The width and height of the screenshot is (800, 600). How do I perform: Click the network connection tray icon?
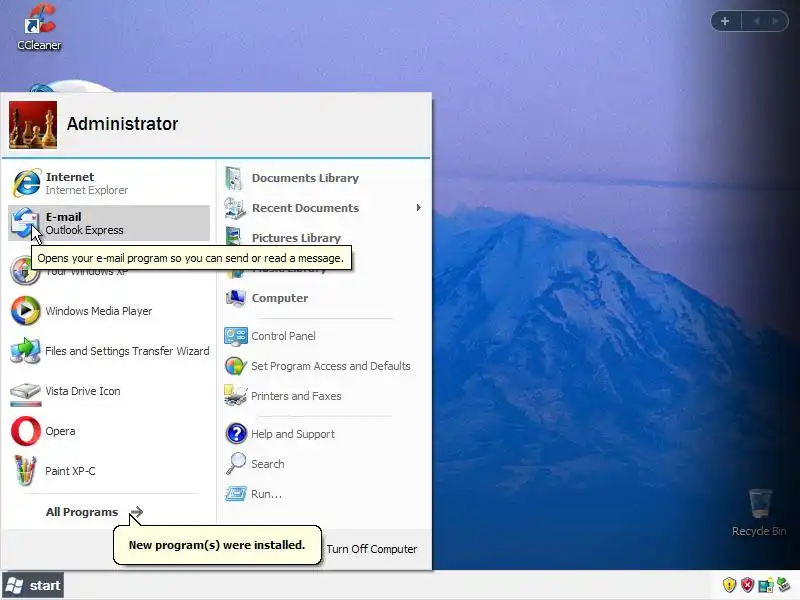[x=765, y=585]
